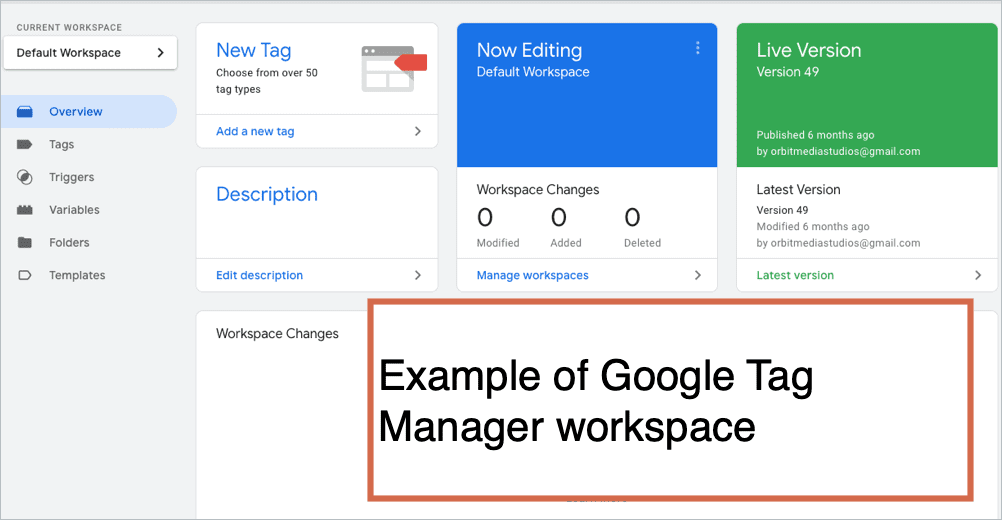Click the Tags label icon
Screen dimensions: 1002x520
click(25, 145)
